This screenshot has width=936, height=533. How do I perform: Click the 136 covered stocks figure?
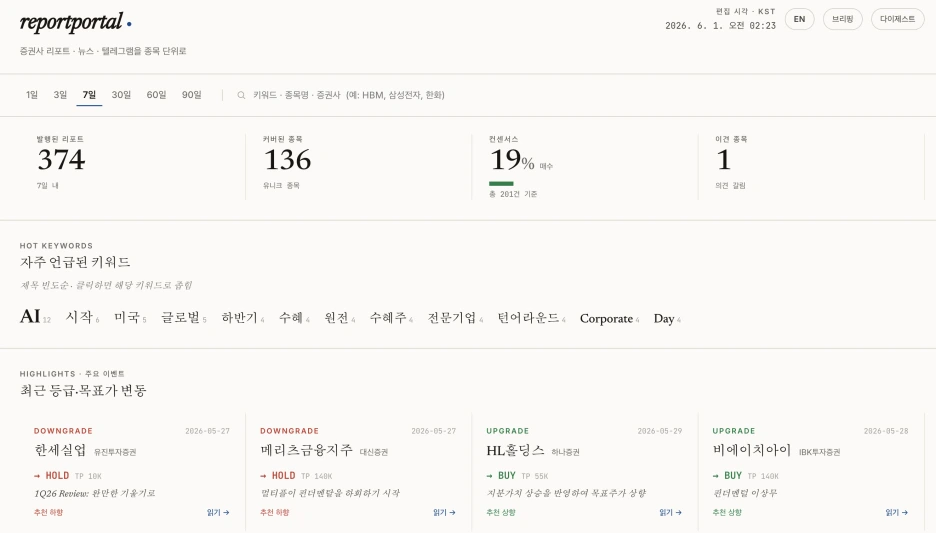pos(287,160)
